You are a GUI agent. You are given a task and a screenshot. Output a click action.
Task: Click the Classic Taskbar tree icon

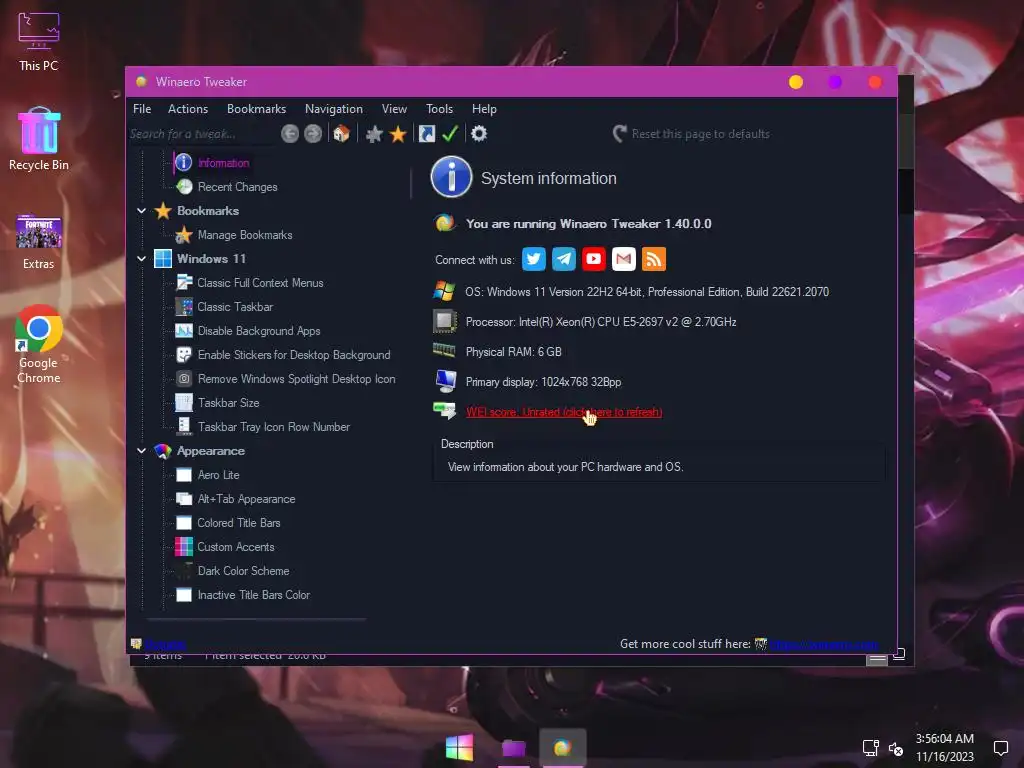(x=185, y=306)
